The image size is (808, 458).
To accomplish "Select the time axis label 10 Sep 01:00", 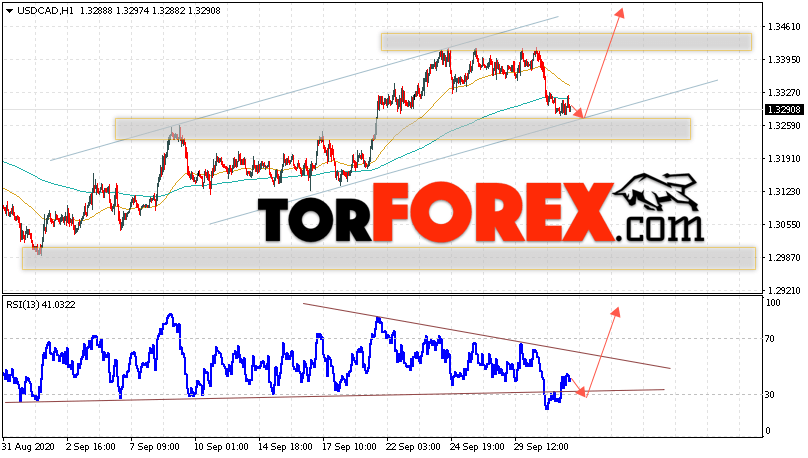I will coord(221,447).
